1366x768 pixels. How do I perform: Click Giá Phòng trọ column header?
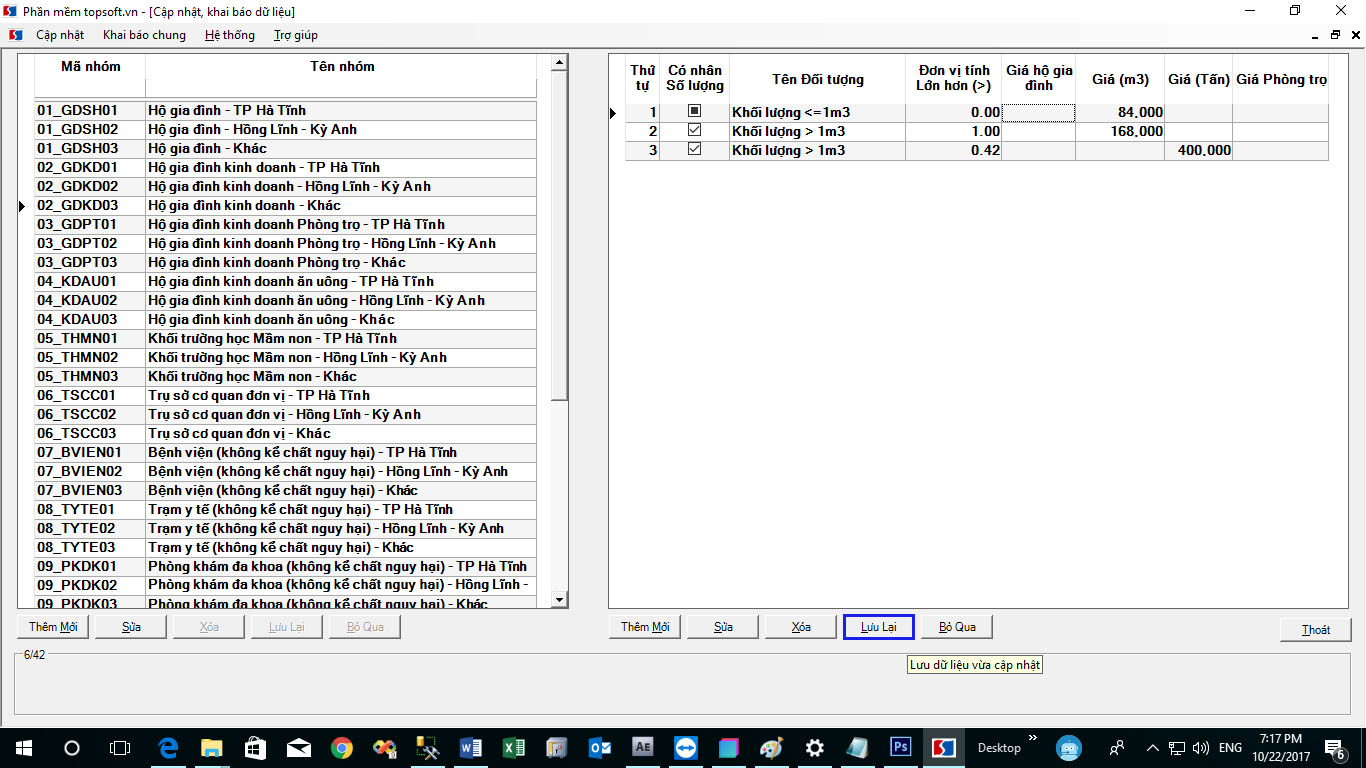pos(1281,79)
